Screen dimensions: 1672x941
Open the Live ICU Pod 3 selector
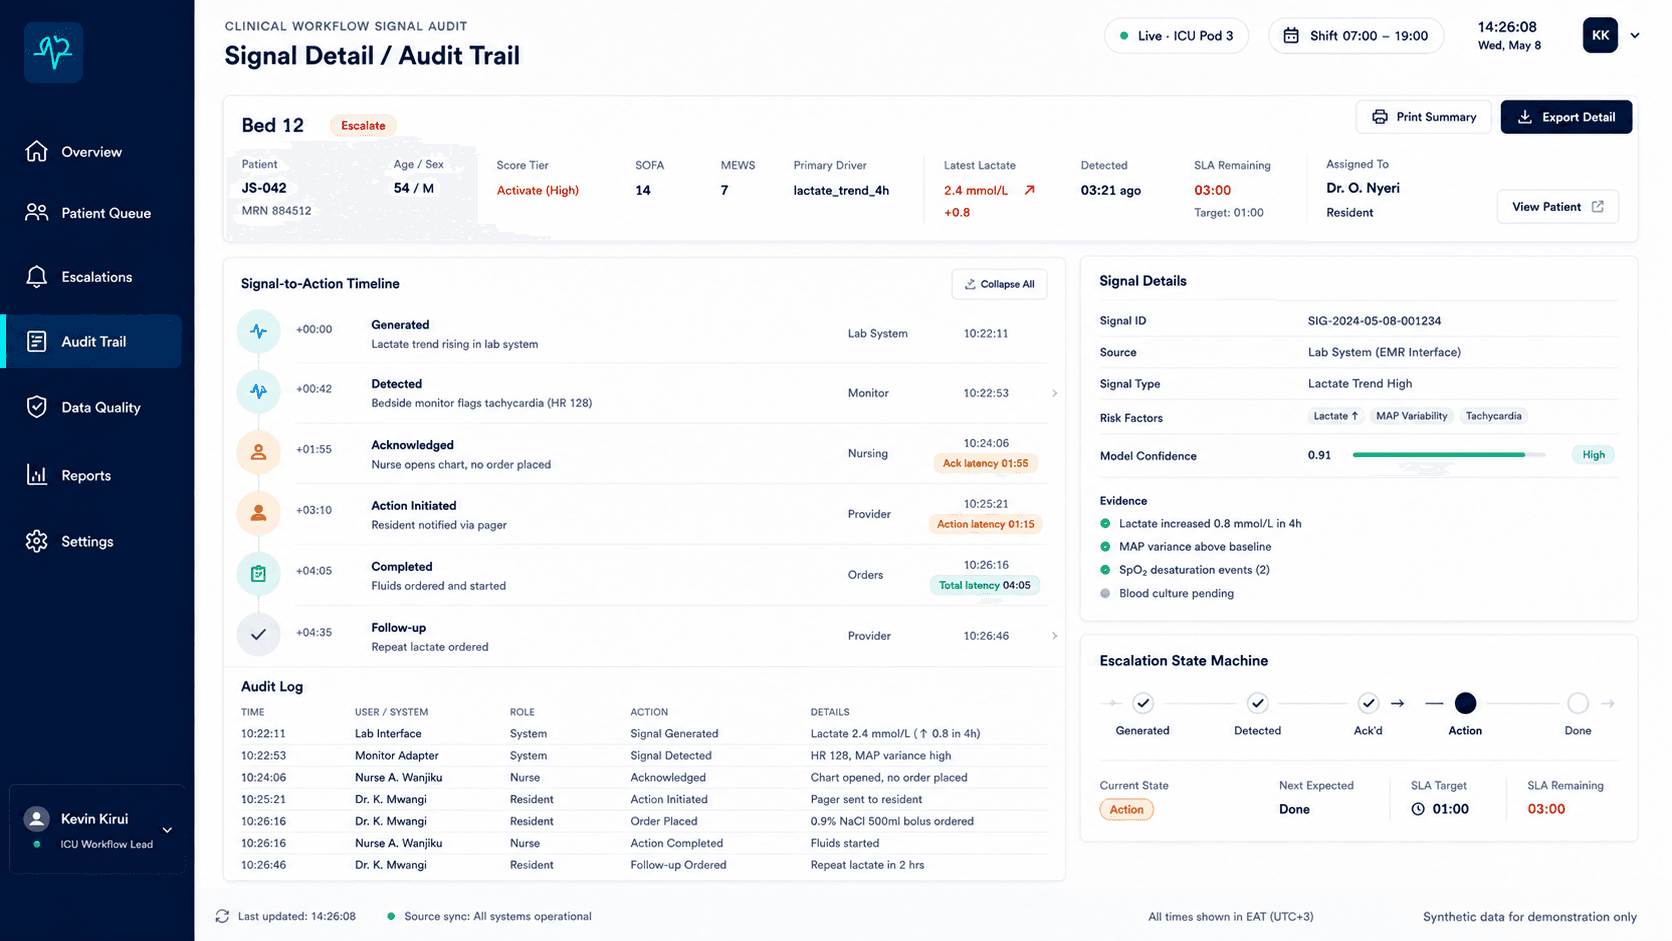click(x=1176, y=36)
